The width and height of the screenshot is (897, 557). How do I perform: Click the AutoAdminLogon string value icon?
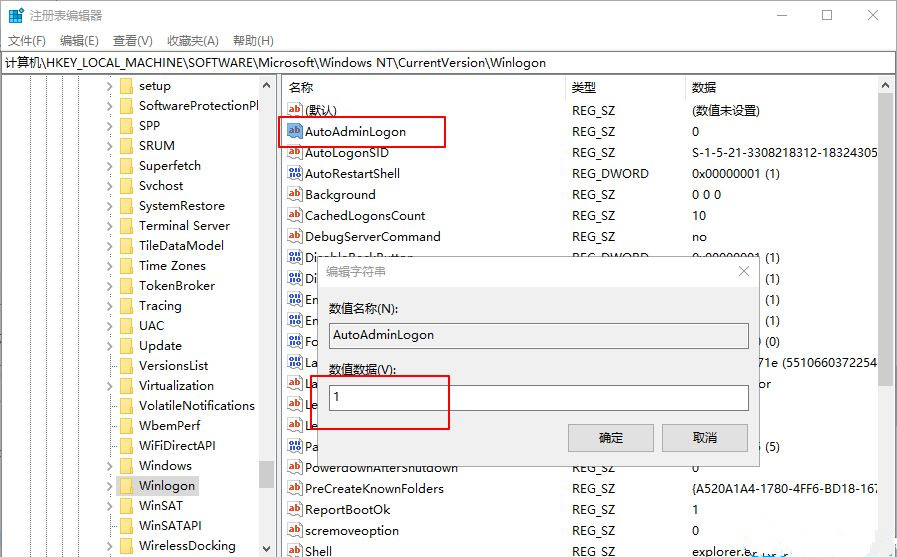click(x=294, y=131)
